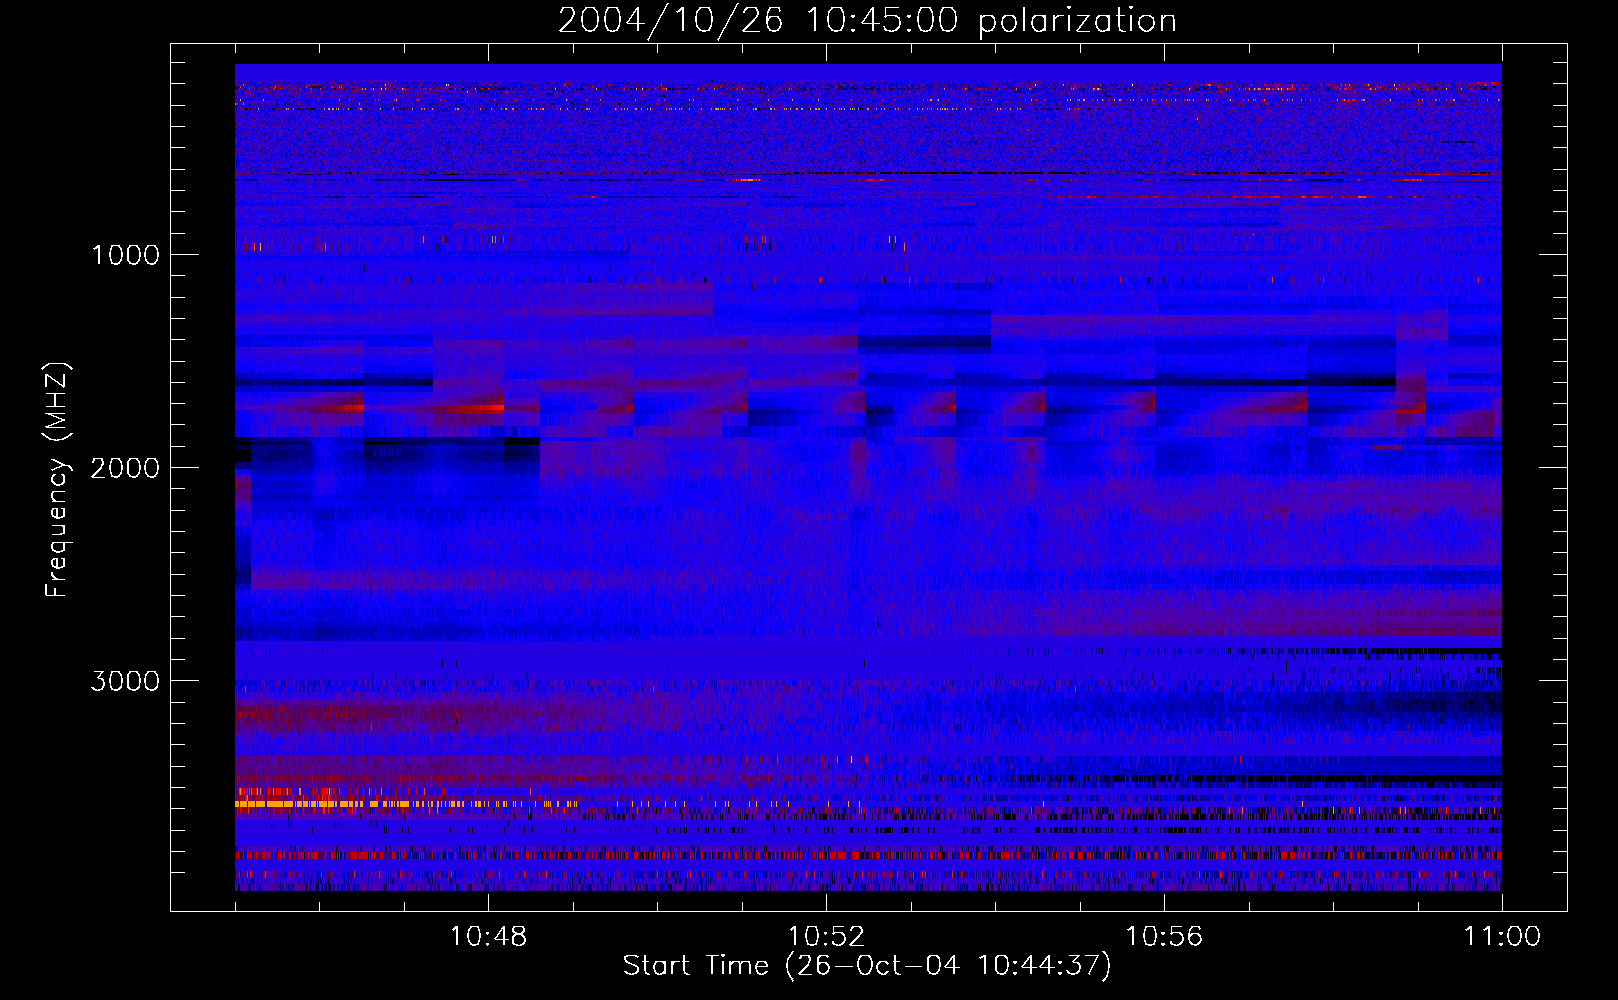Click the "10:56" time tick label
This screenshot has height=1000, width=1618.
(x=1164, y=937)
